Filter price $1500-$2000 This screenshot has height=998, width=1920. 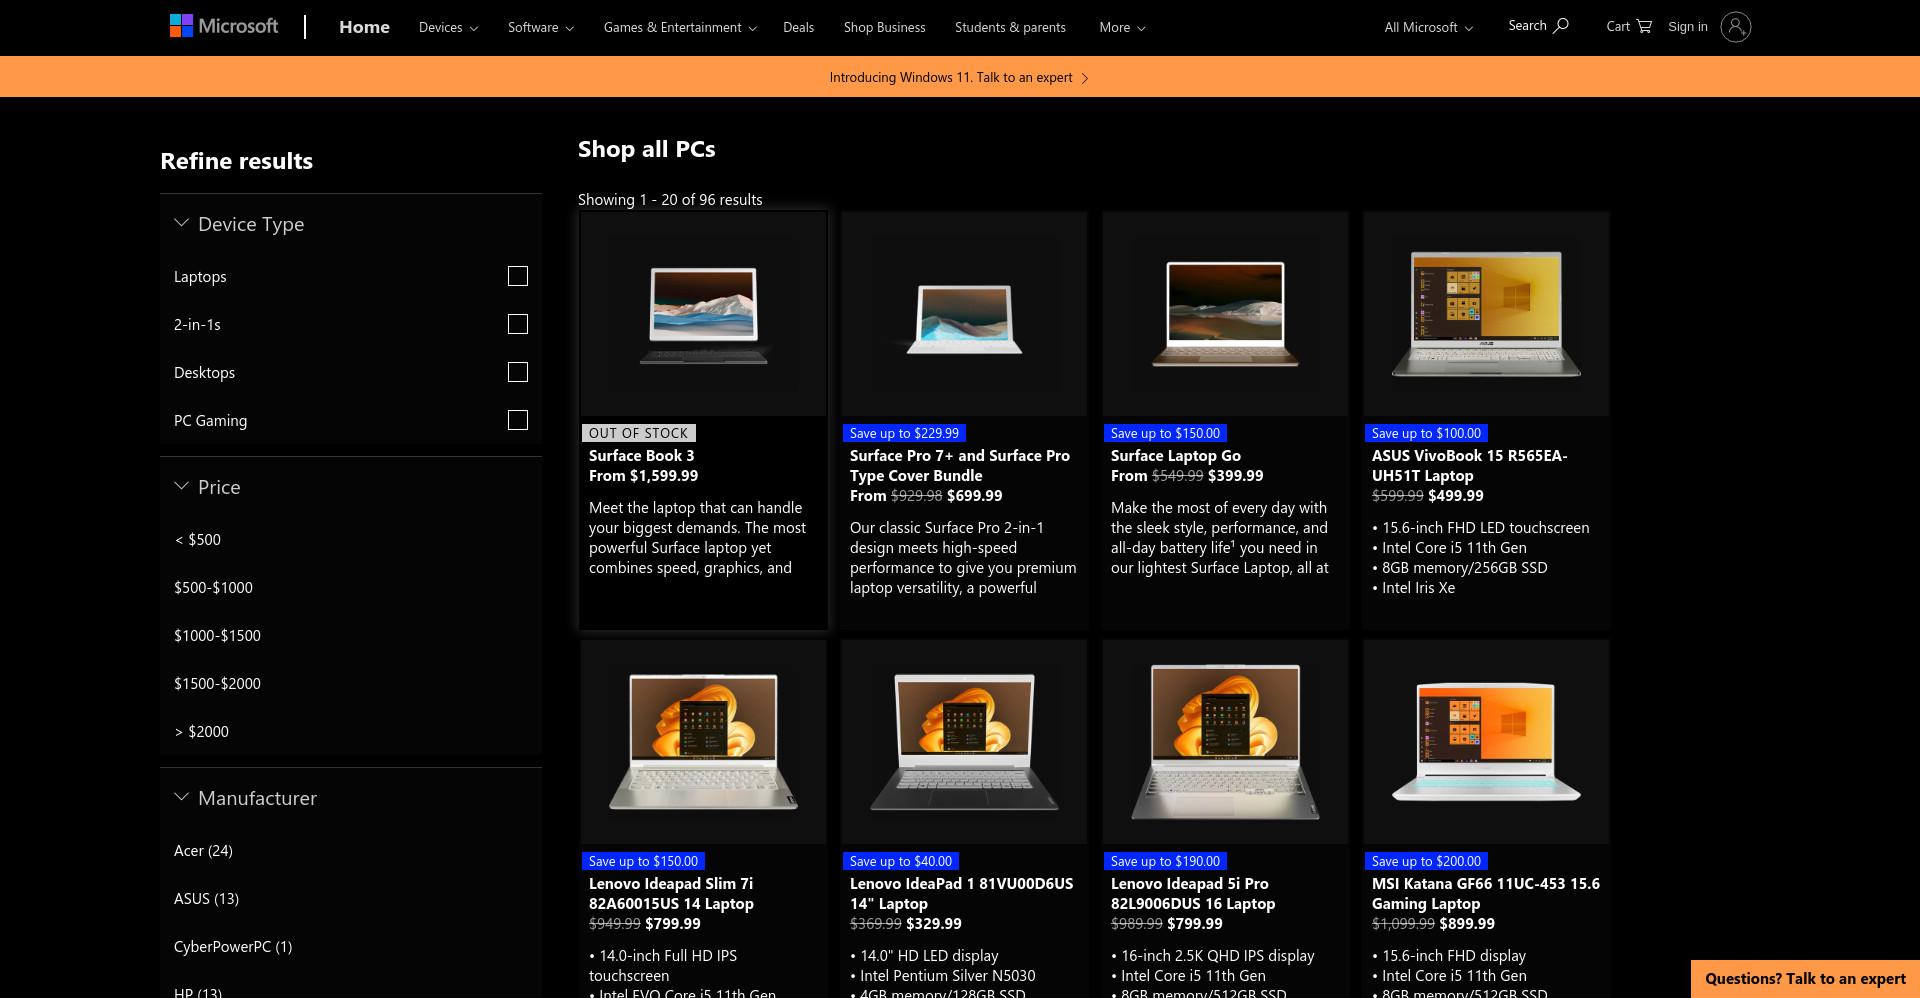217,684
